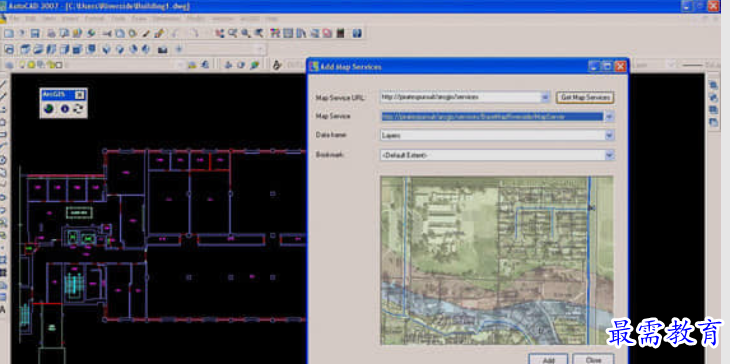Toggle the layer lock padlock icon
This screenshot has width=730, height=364.
(50, 65)
